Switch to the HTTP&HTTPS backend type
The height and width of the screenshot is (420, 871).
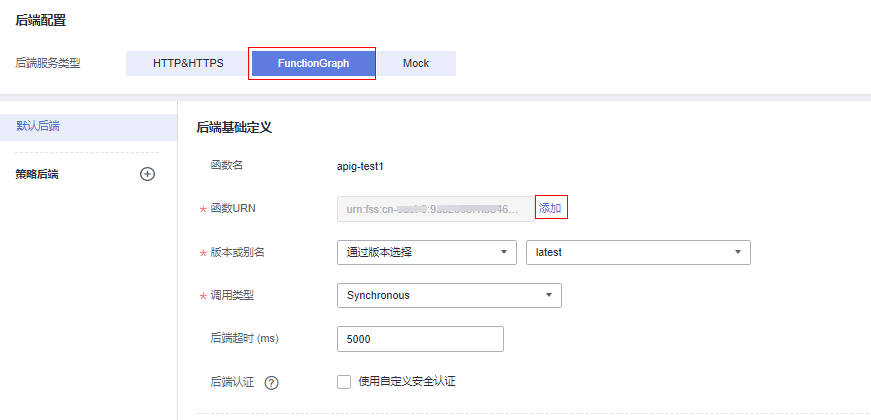[188, 63]
